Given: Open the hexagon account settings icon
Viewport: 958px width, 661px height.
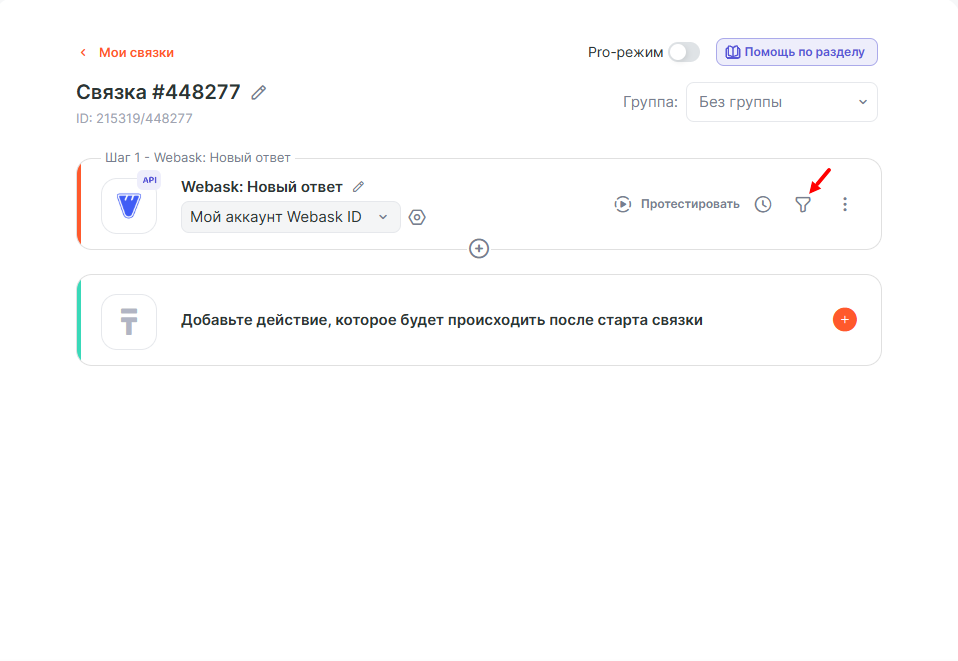Looking at the screenshot, I should [x=417, y=217].
